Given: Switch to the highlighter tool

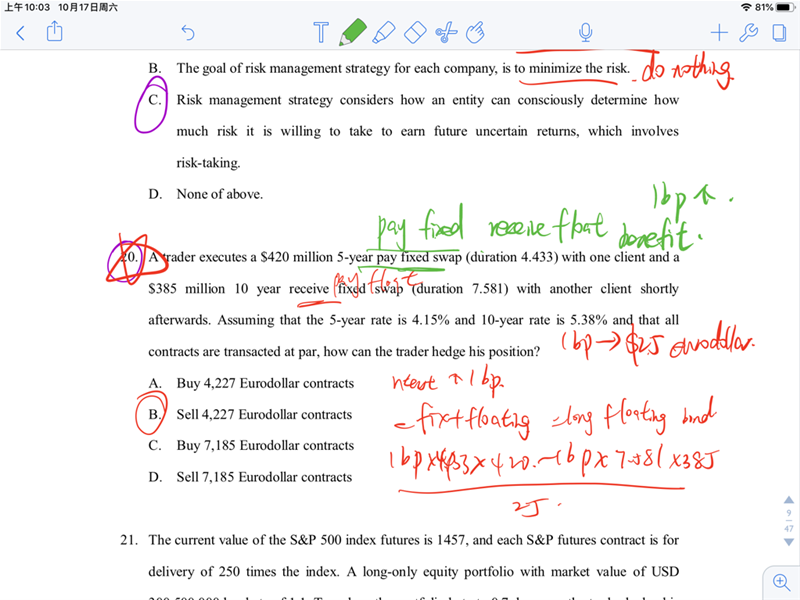Looking at the screenshot, I should pos(383,33).
